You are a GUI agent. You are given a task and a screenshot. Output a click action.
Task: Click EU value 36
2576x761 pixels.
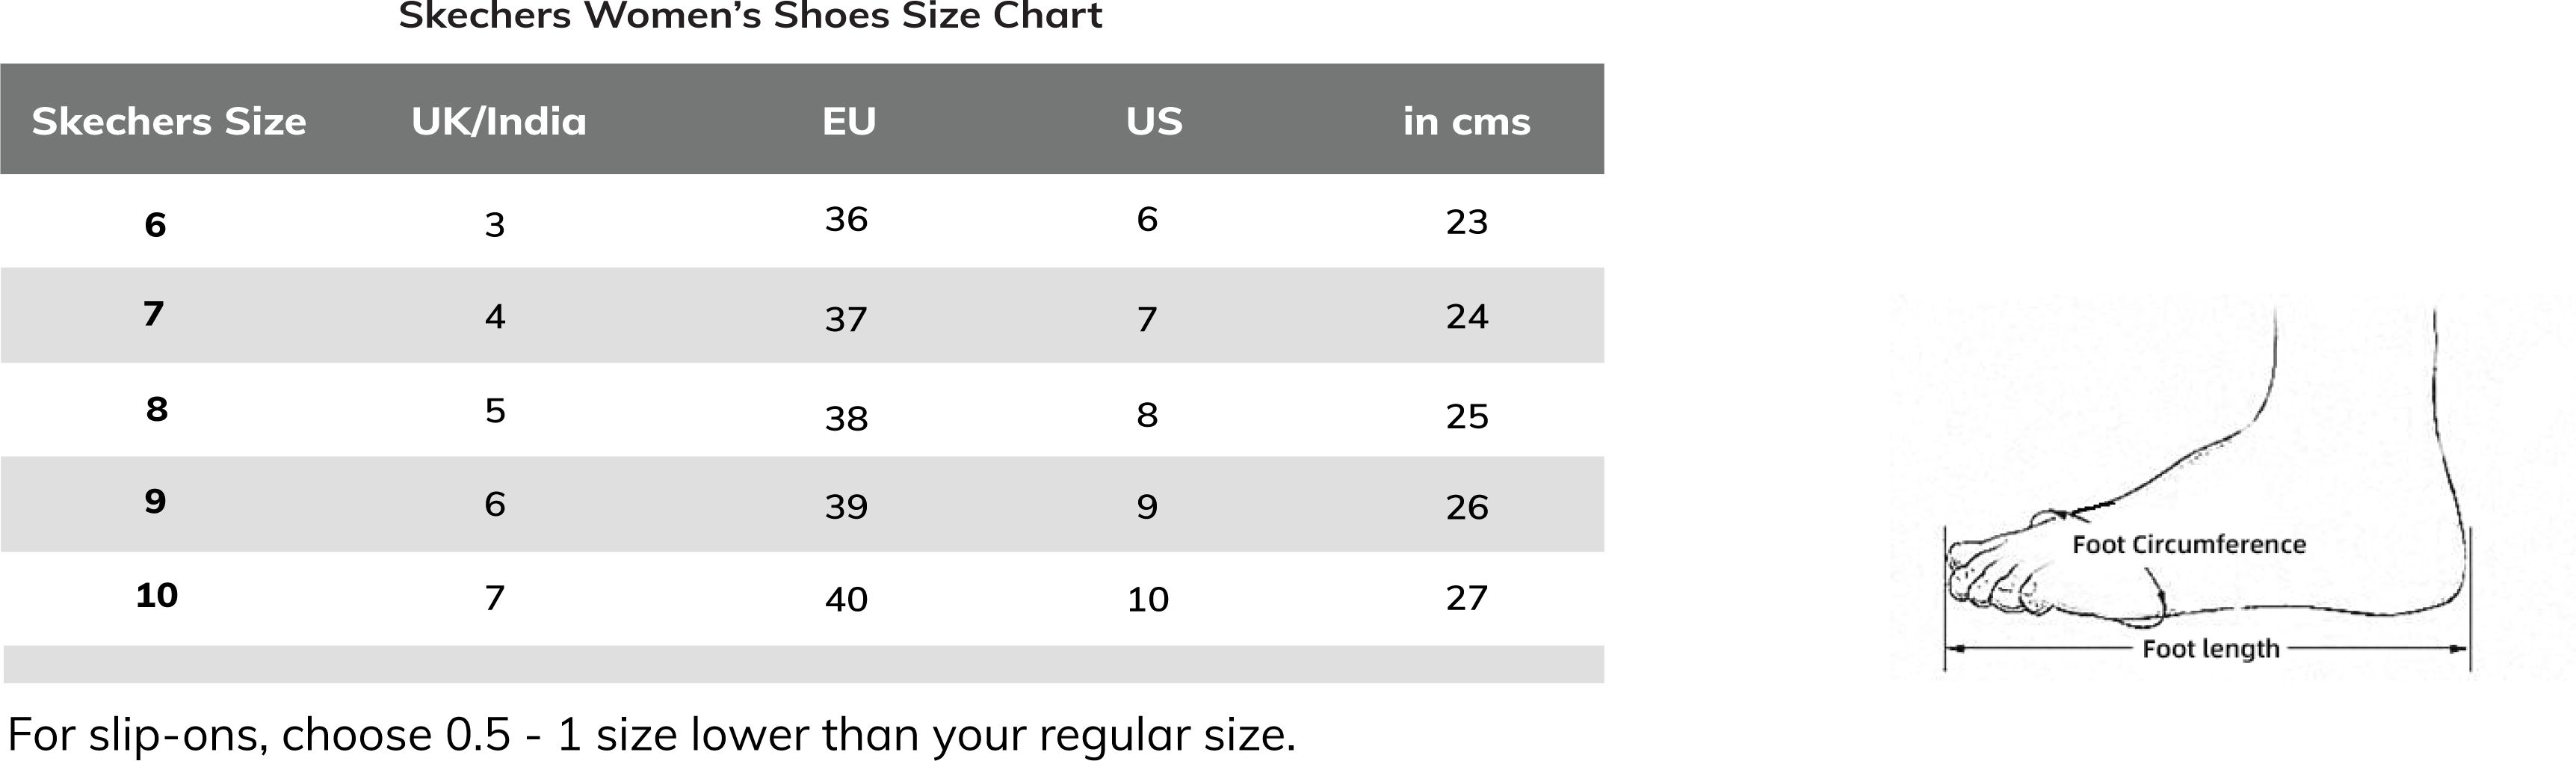846,219
